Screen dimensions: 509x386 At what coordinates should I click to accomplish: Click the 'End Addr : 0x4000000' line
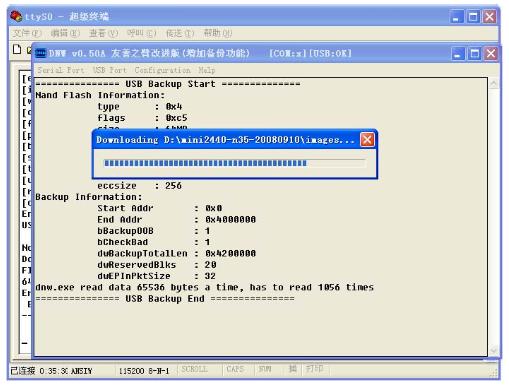(x=177, y=220)
